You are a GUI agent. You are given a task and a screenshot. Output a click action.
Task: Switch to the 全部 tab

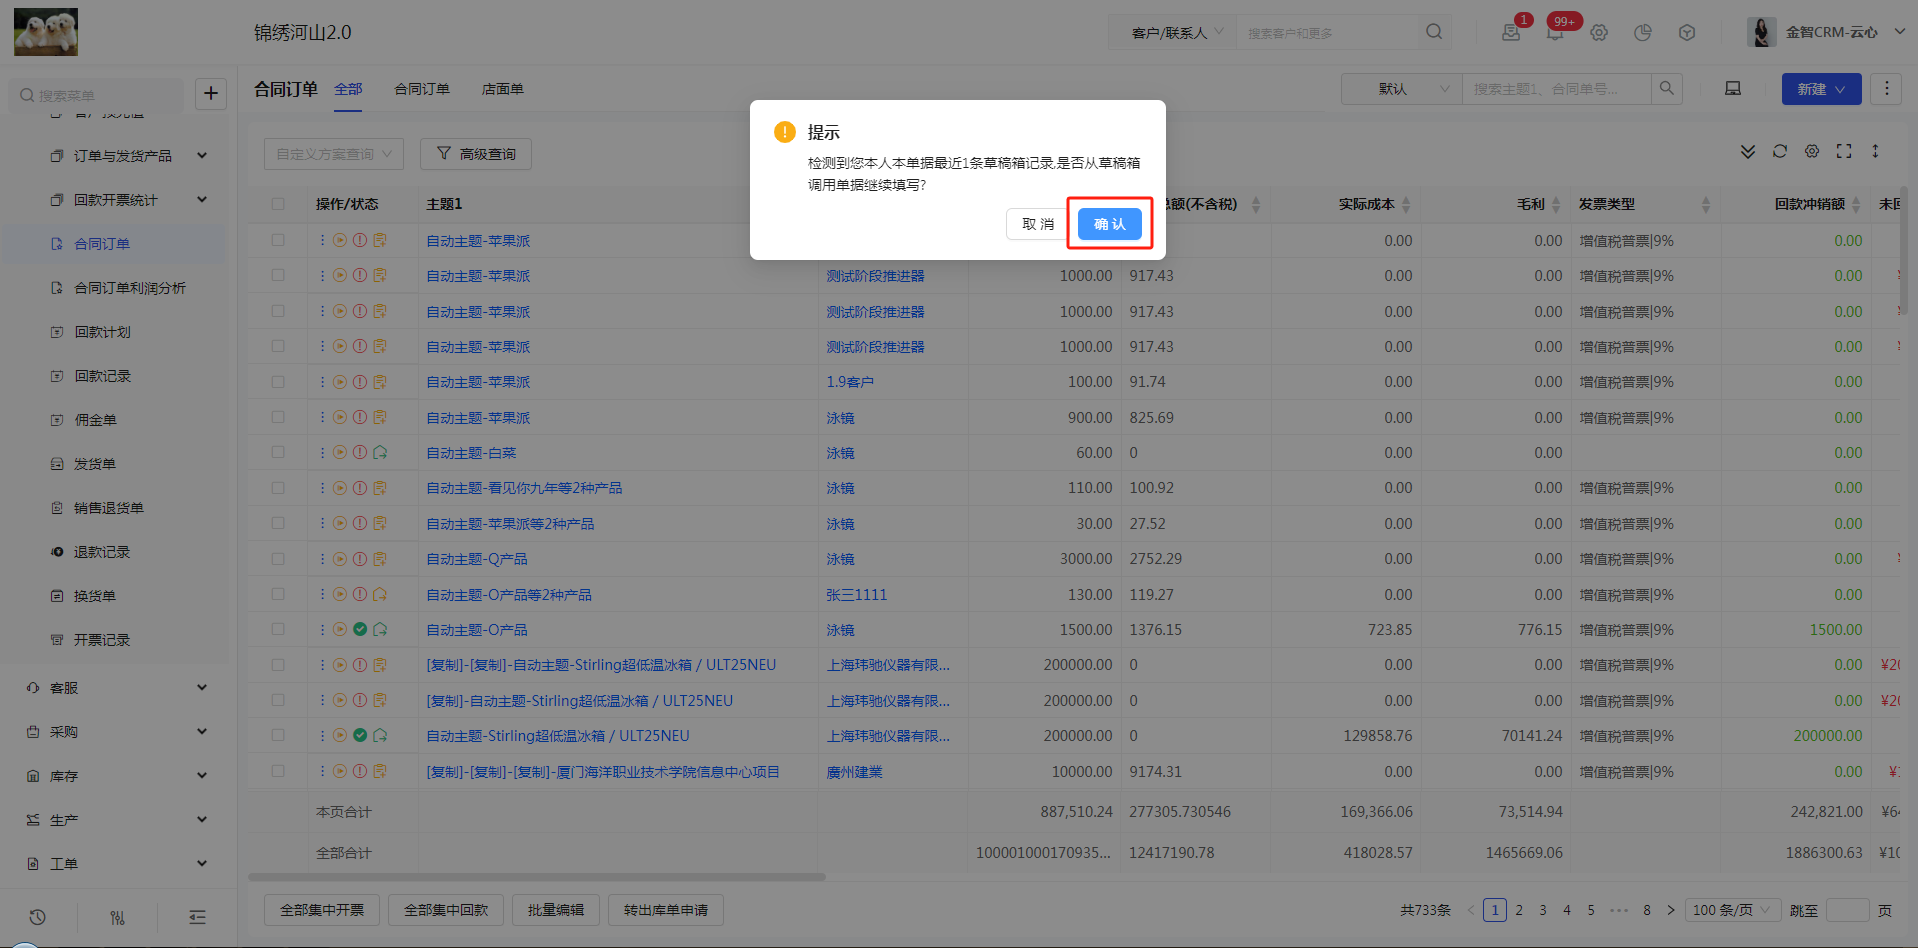point(348,89)
